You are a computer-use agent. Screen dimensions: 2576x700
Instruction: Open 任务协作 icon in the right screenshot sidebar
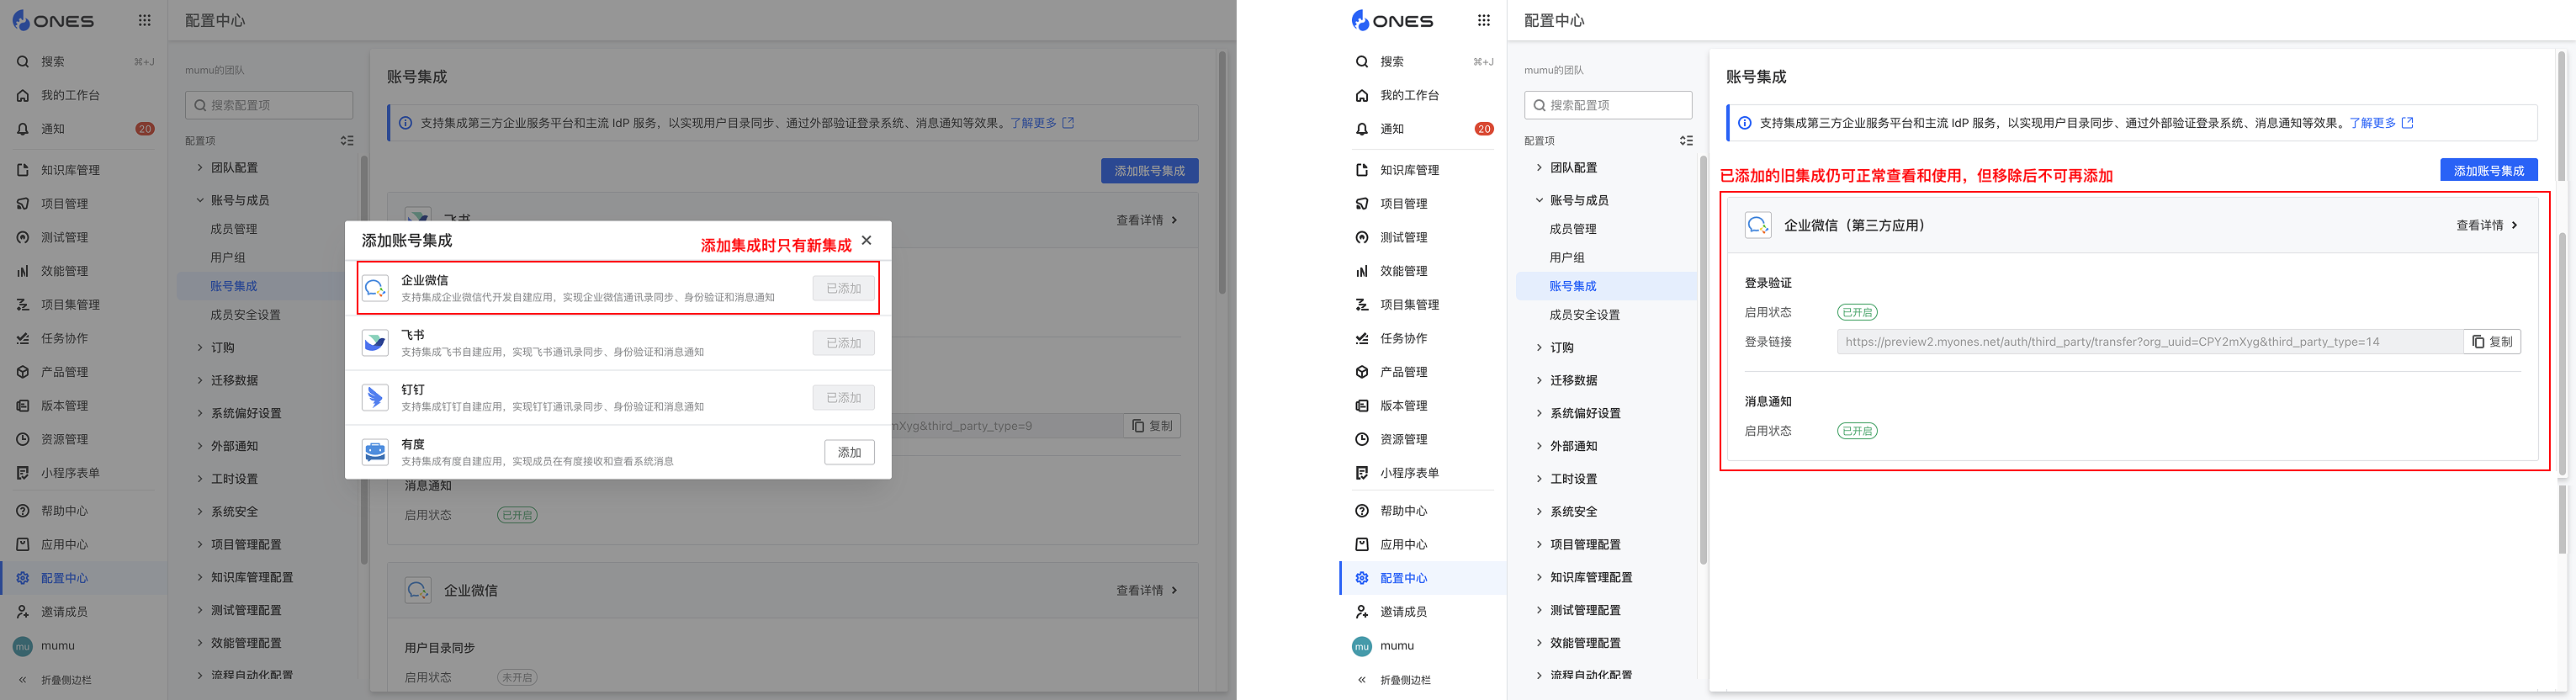(x=1361, y=338)
